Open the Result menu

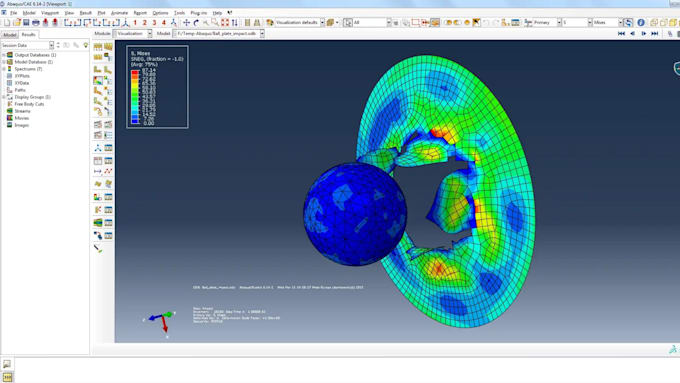click(x=85, y=13)
